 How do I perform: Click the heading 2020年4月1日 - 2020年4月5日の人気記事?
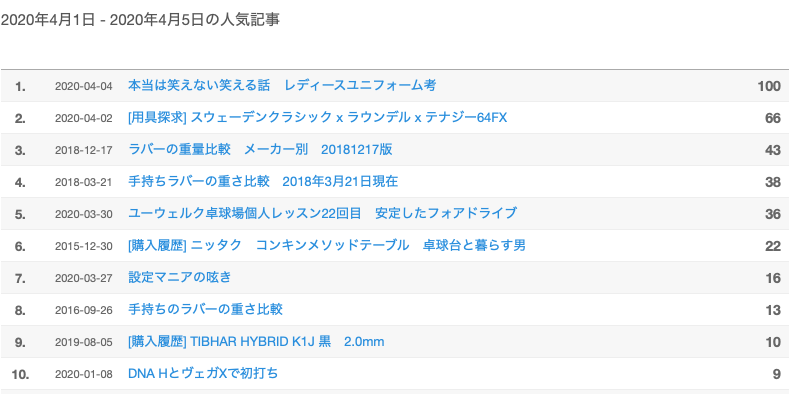[x=140, y=20]
